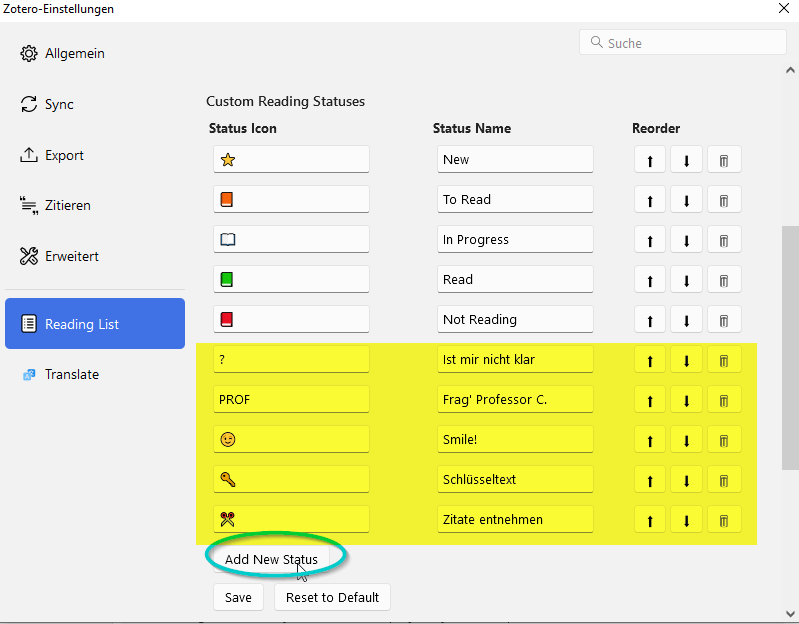The width and height of the screenshot is (799, 624).
Task: Move the Read status up
Action: [650, 280]
